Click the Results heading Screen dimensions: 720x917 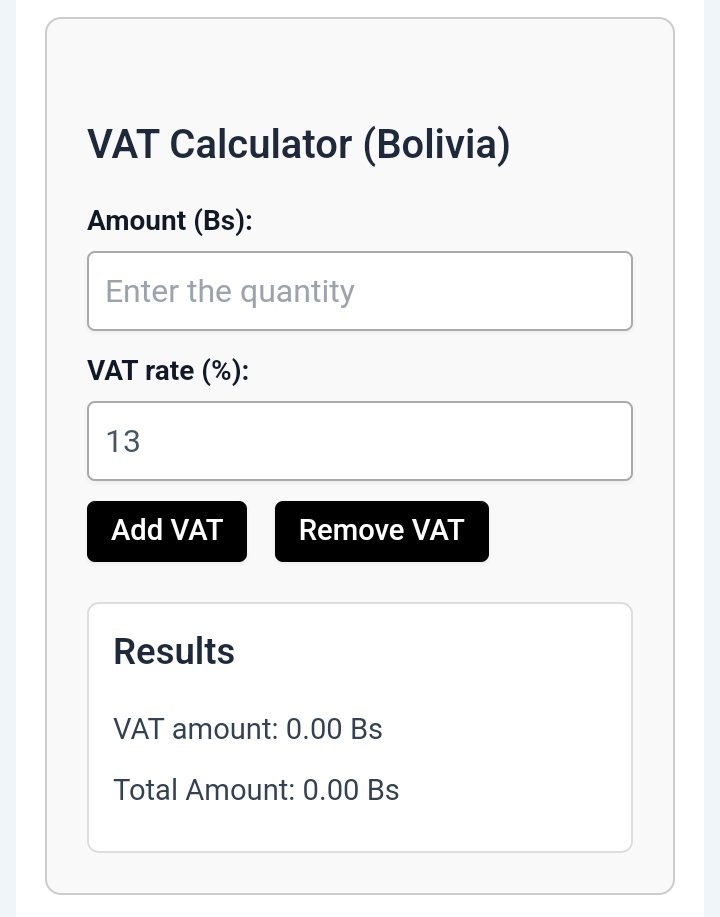pos(174,651)
